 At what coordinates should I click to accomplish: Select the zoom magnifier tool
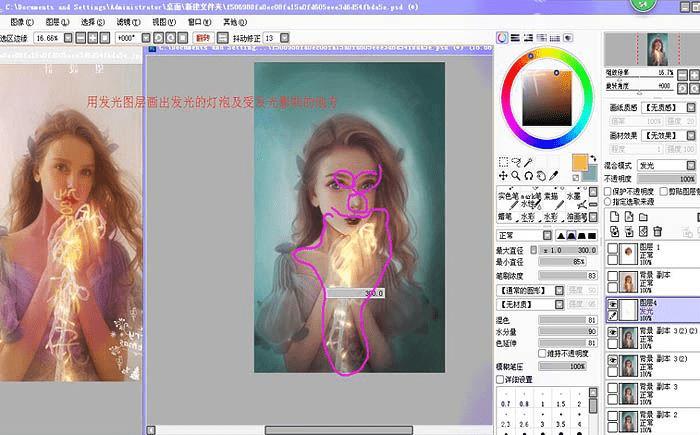(x=516, y=176)
